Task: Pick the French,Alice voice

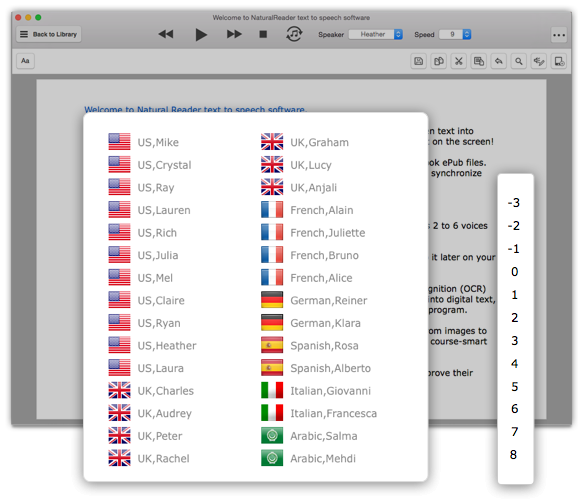Action: tap(307, 278)
